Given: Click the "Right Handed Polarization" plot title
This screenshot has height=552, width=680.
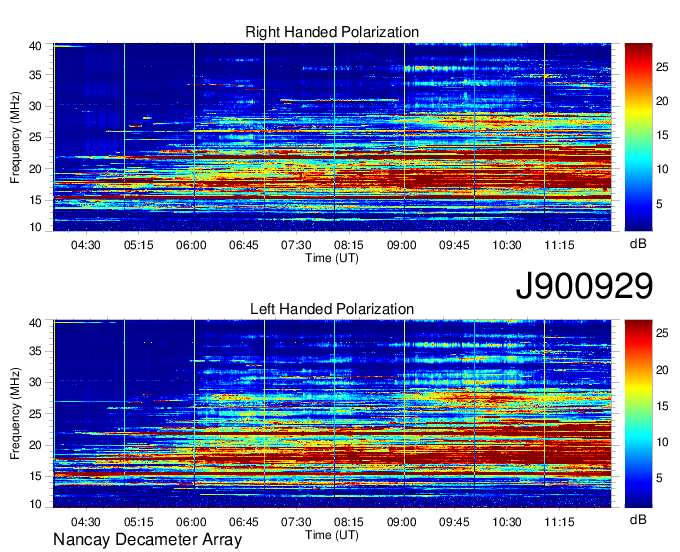Looking at the screenshot, I should 332,32.
